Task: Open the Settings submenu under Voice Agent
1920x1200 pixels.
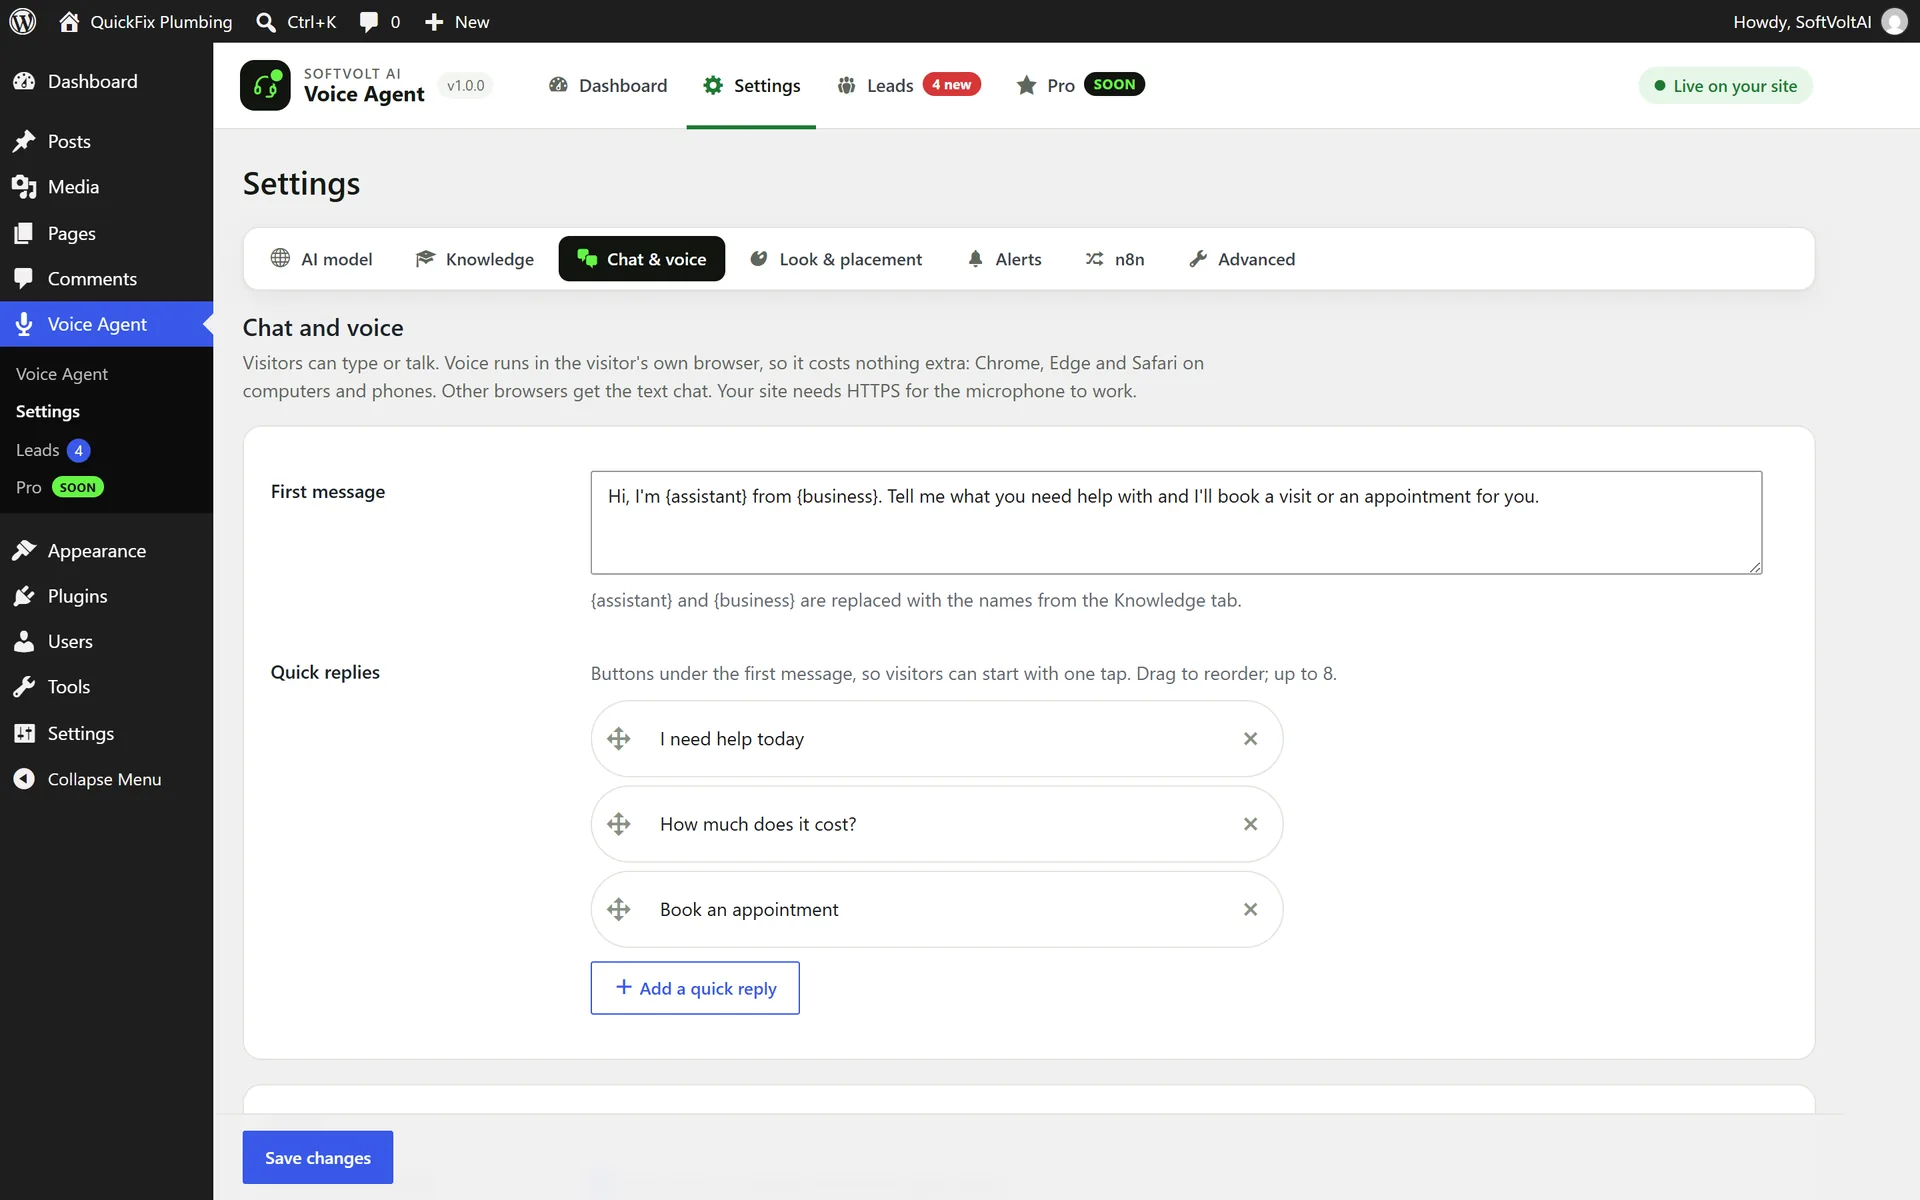Action: tap(48, 411)
